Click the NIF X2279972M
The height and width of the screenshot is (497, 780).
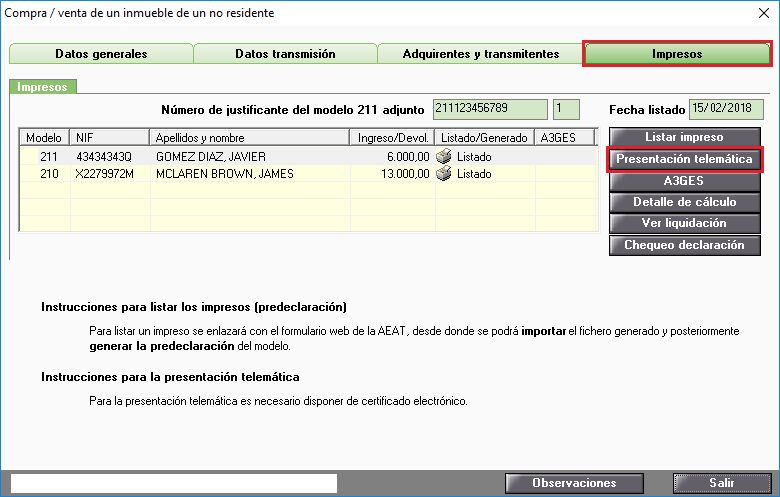click(104, 174)
